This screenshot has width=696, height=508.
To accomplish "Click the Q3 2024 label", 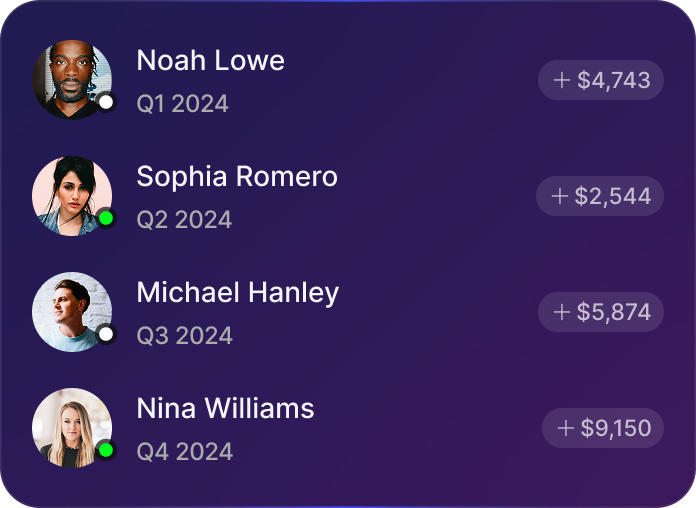I will pos(184,336).
